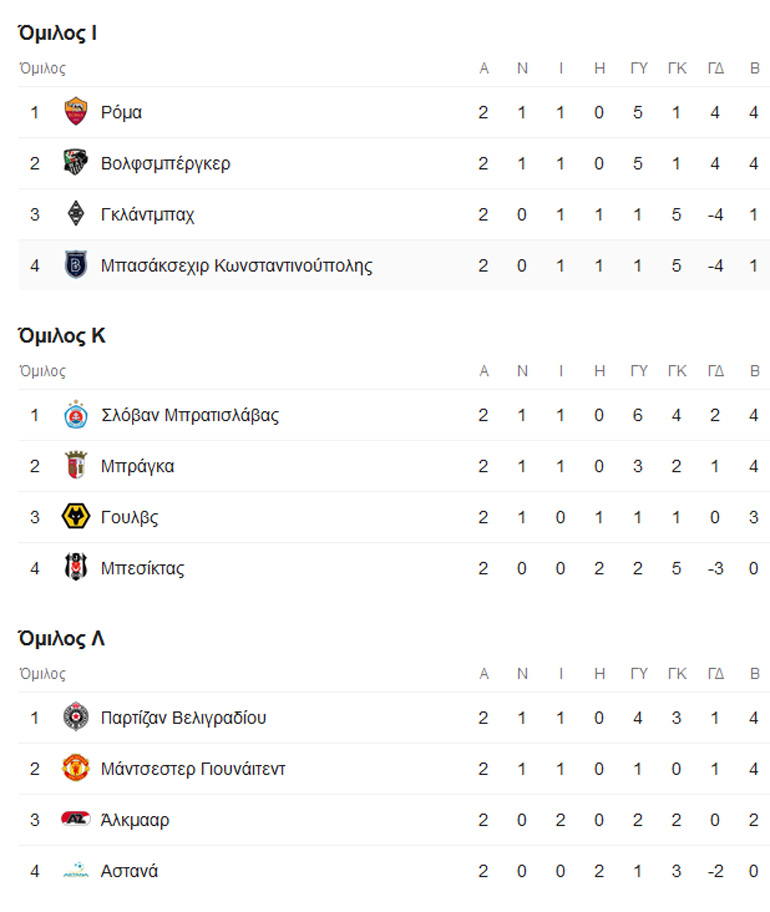Click the Gladbach diamond crest icon

pos(76,214)
